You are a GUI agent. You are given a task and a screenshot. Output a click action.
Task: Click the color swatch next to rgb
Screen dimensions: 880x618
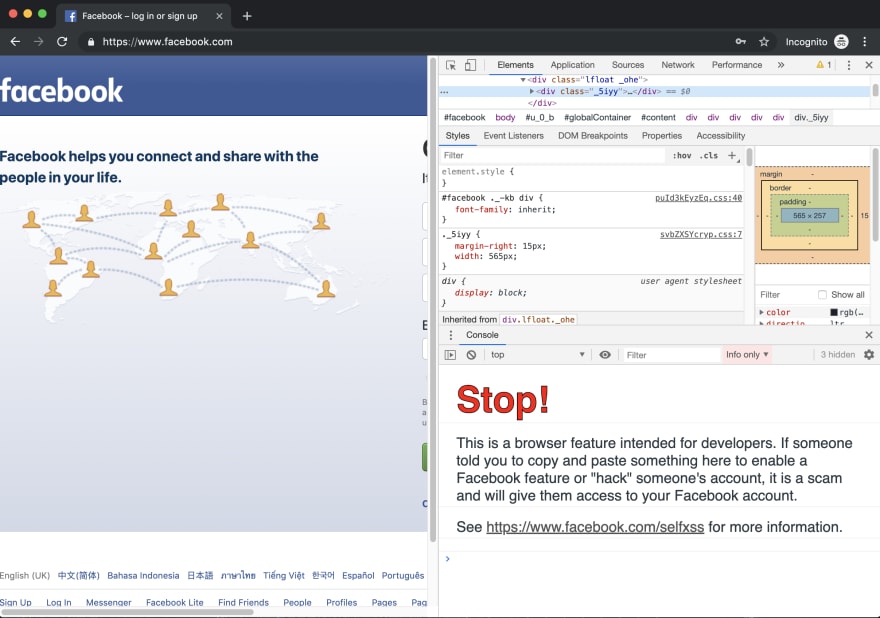(x=834, y=312)
